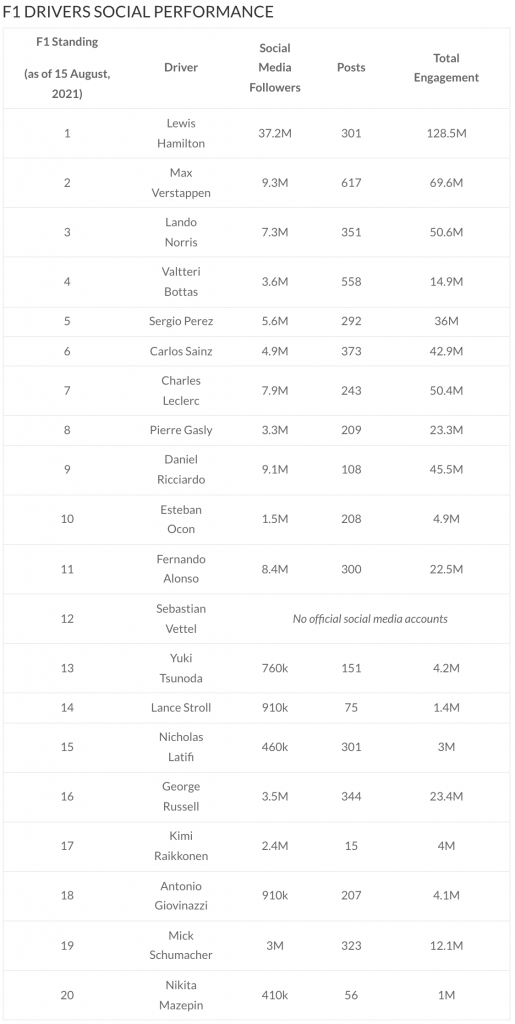515x1024 pixels.
Task: Click the F1 Drivers Social Performance title
Action: [138, 12]
